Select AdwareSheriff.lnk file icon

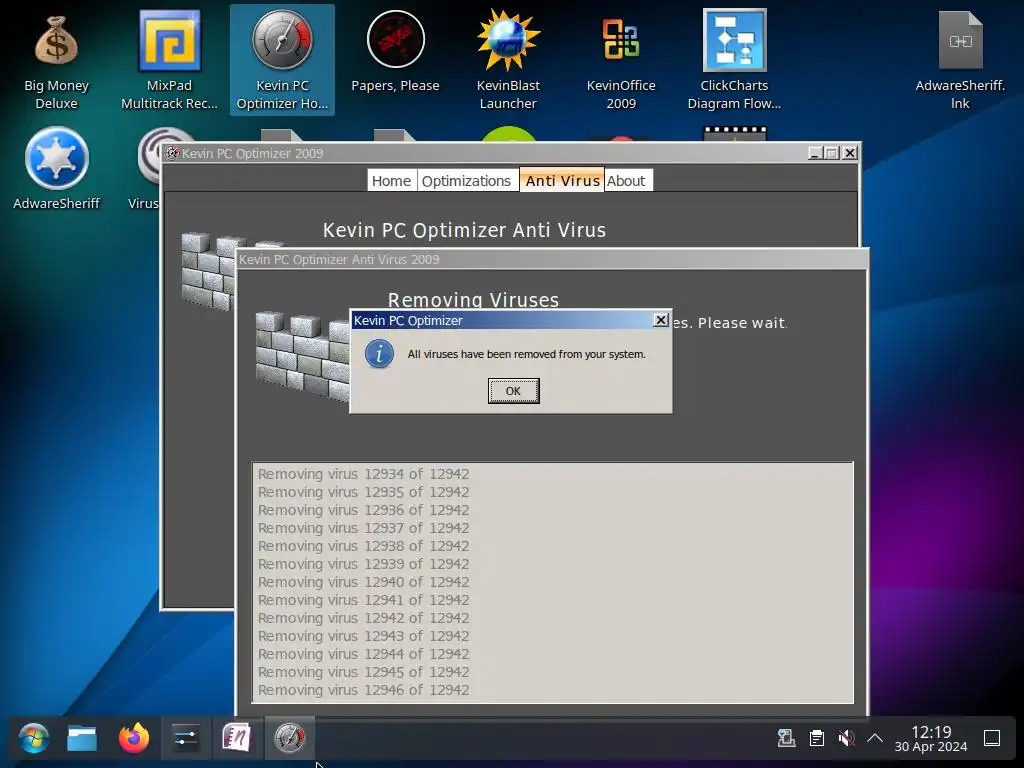[960, 60]
